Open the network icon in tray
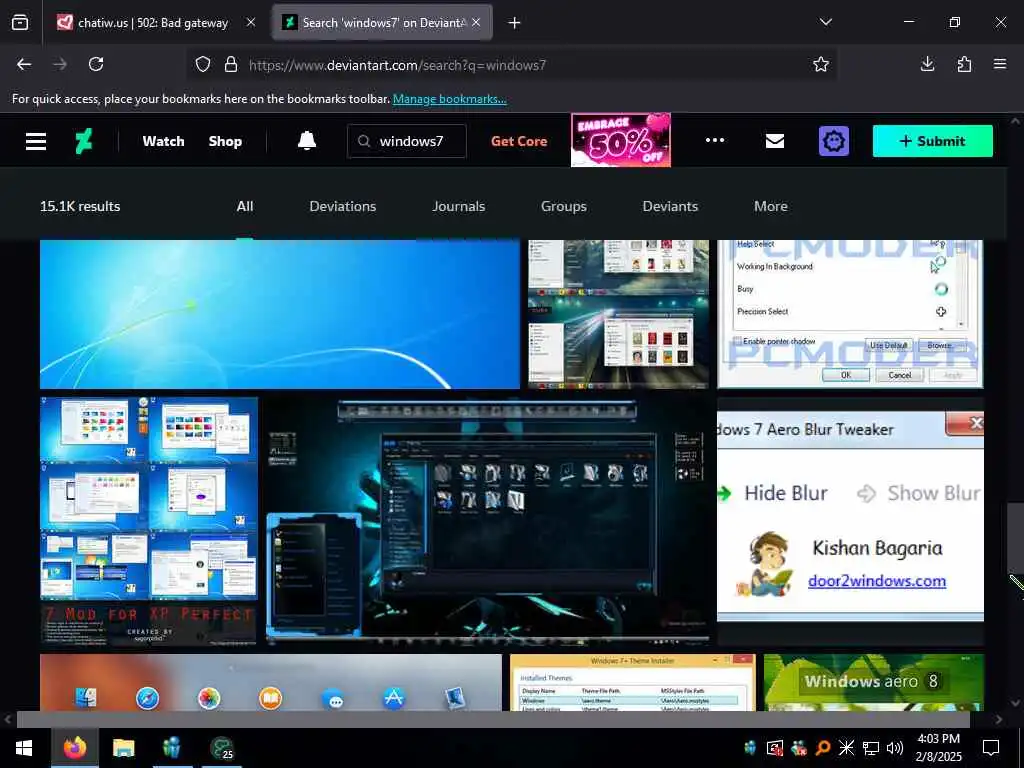Viewport: 1024px width, 768px height. coord(871,748)
